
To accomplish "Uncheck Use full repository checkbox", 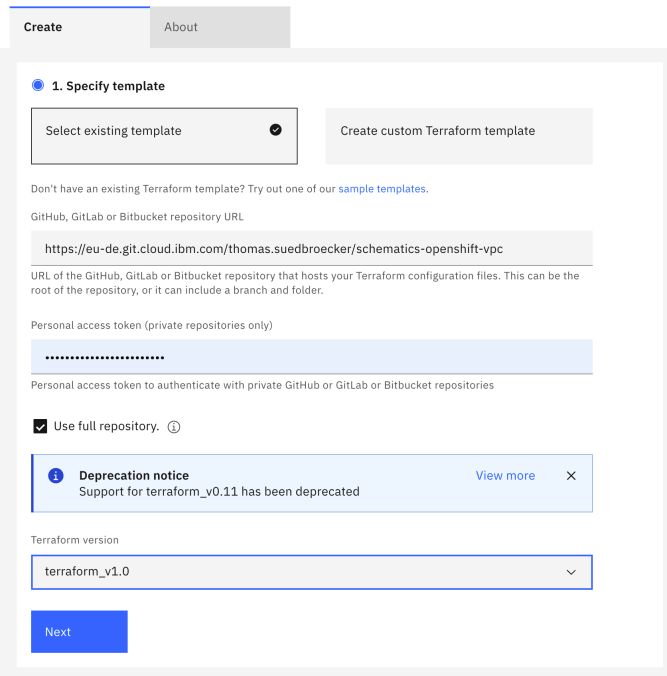I will pos(40,426).
